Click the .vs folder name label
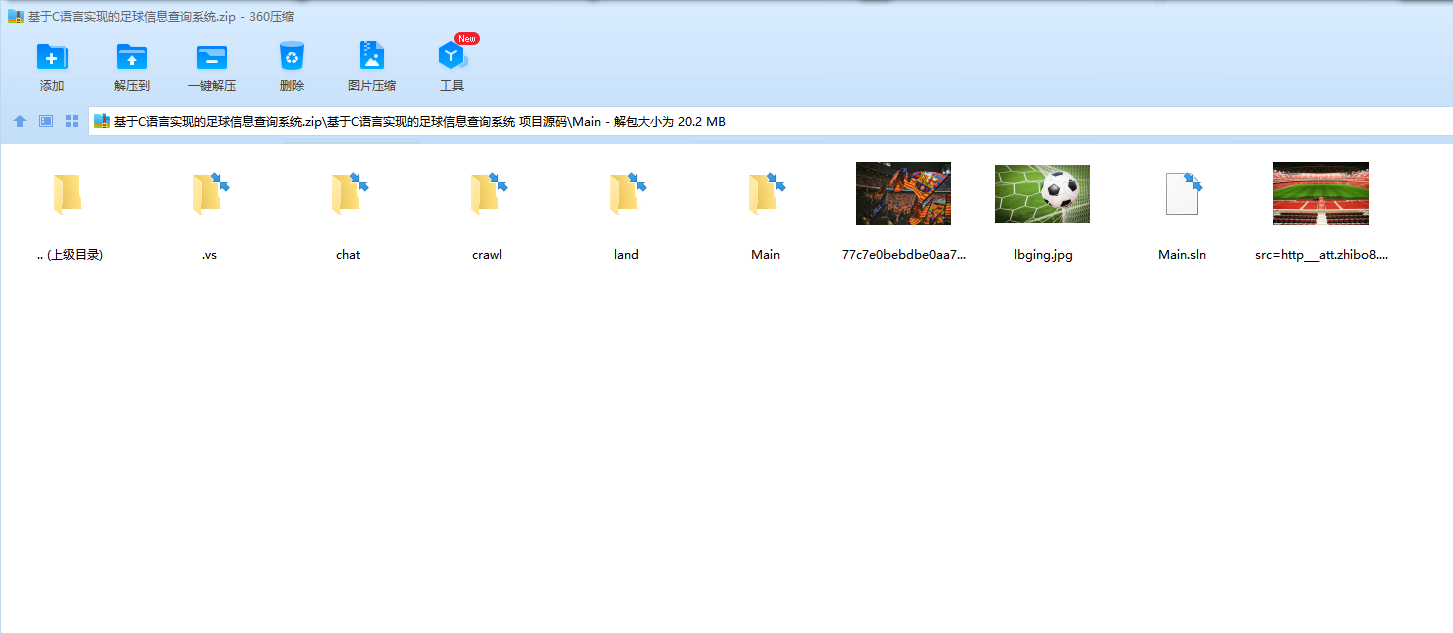 [209, 255]
